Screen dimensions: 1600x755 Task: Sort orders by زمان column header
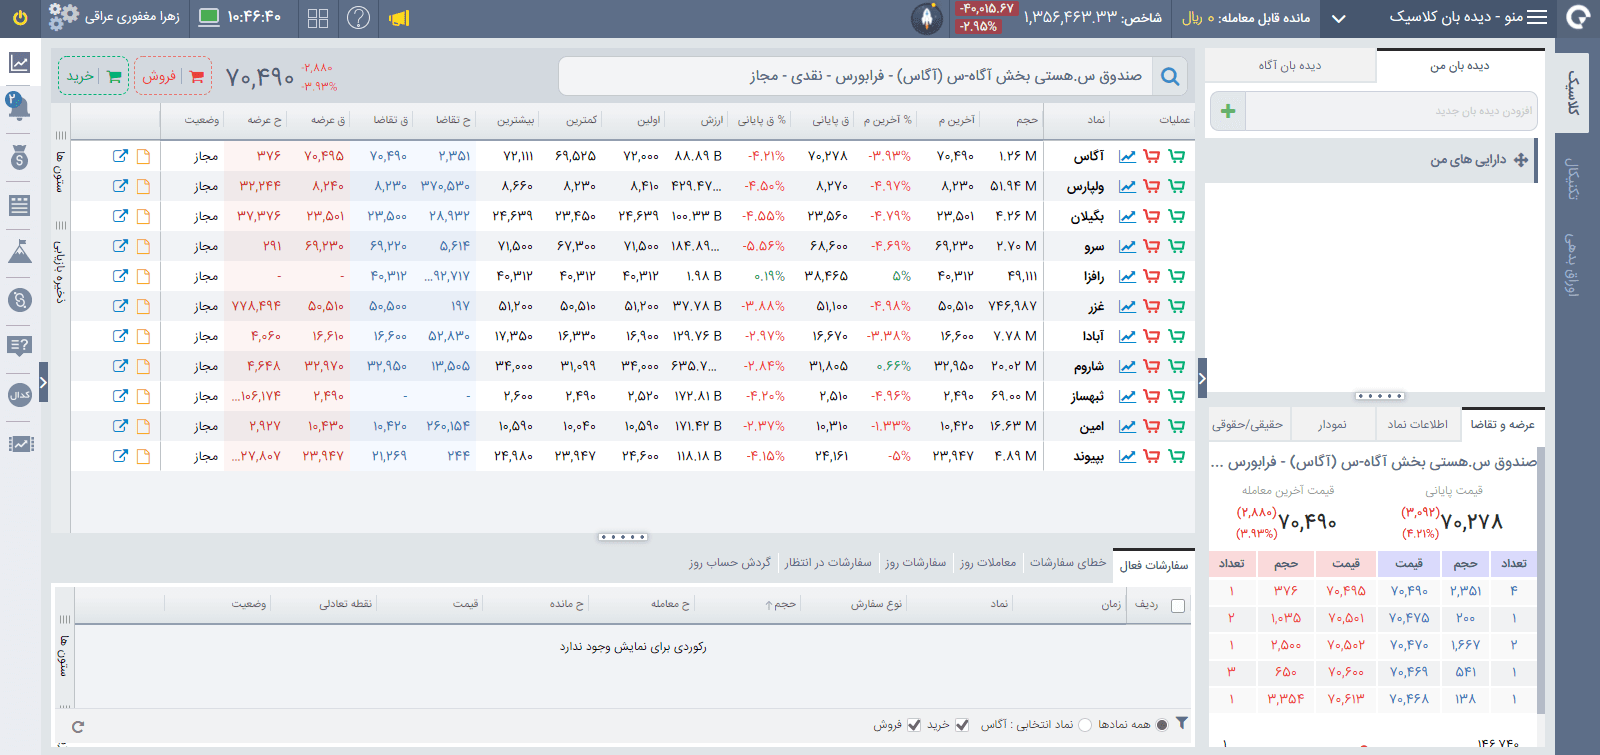[1111, 604]
